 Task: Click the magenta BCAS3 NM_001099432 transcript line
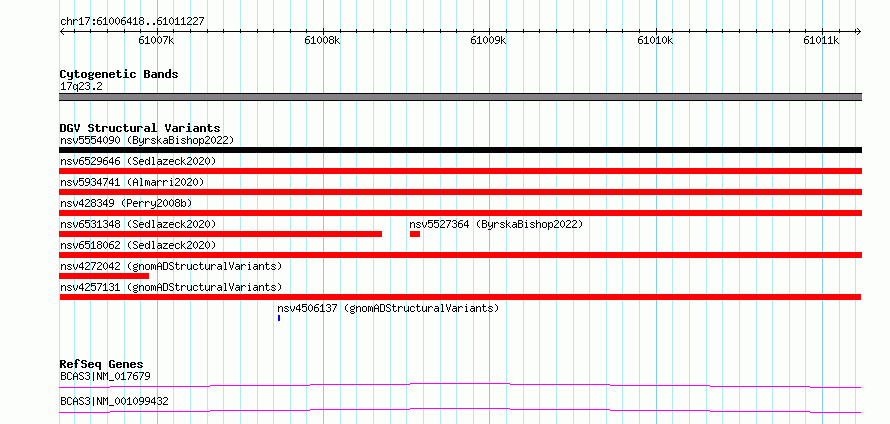(460, 410)
